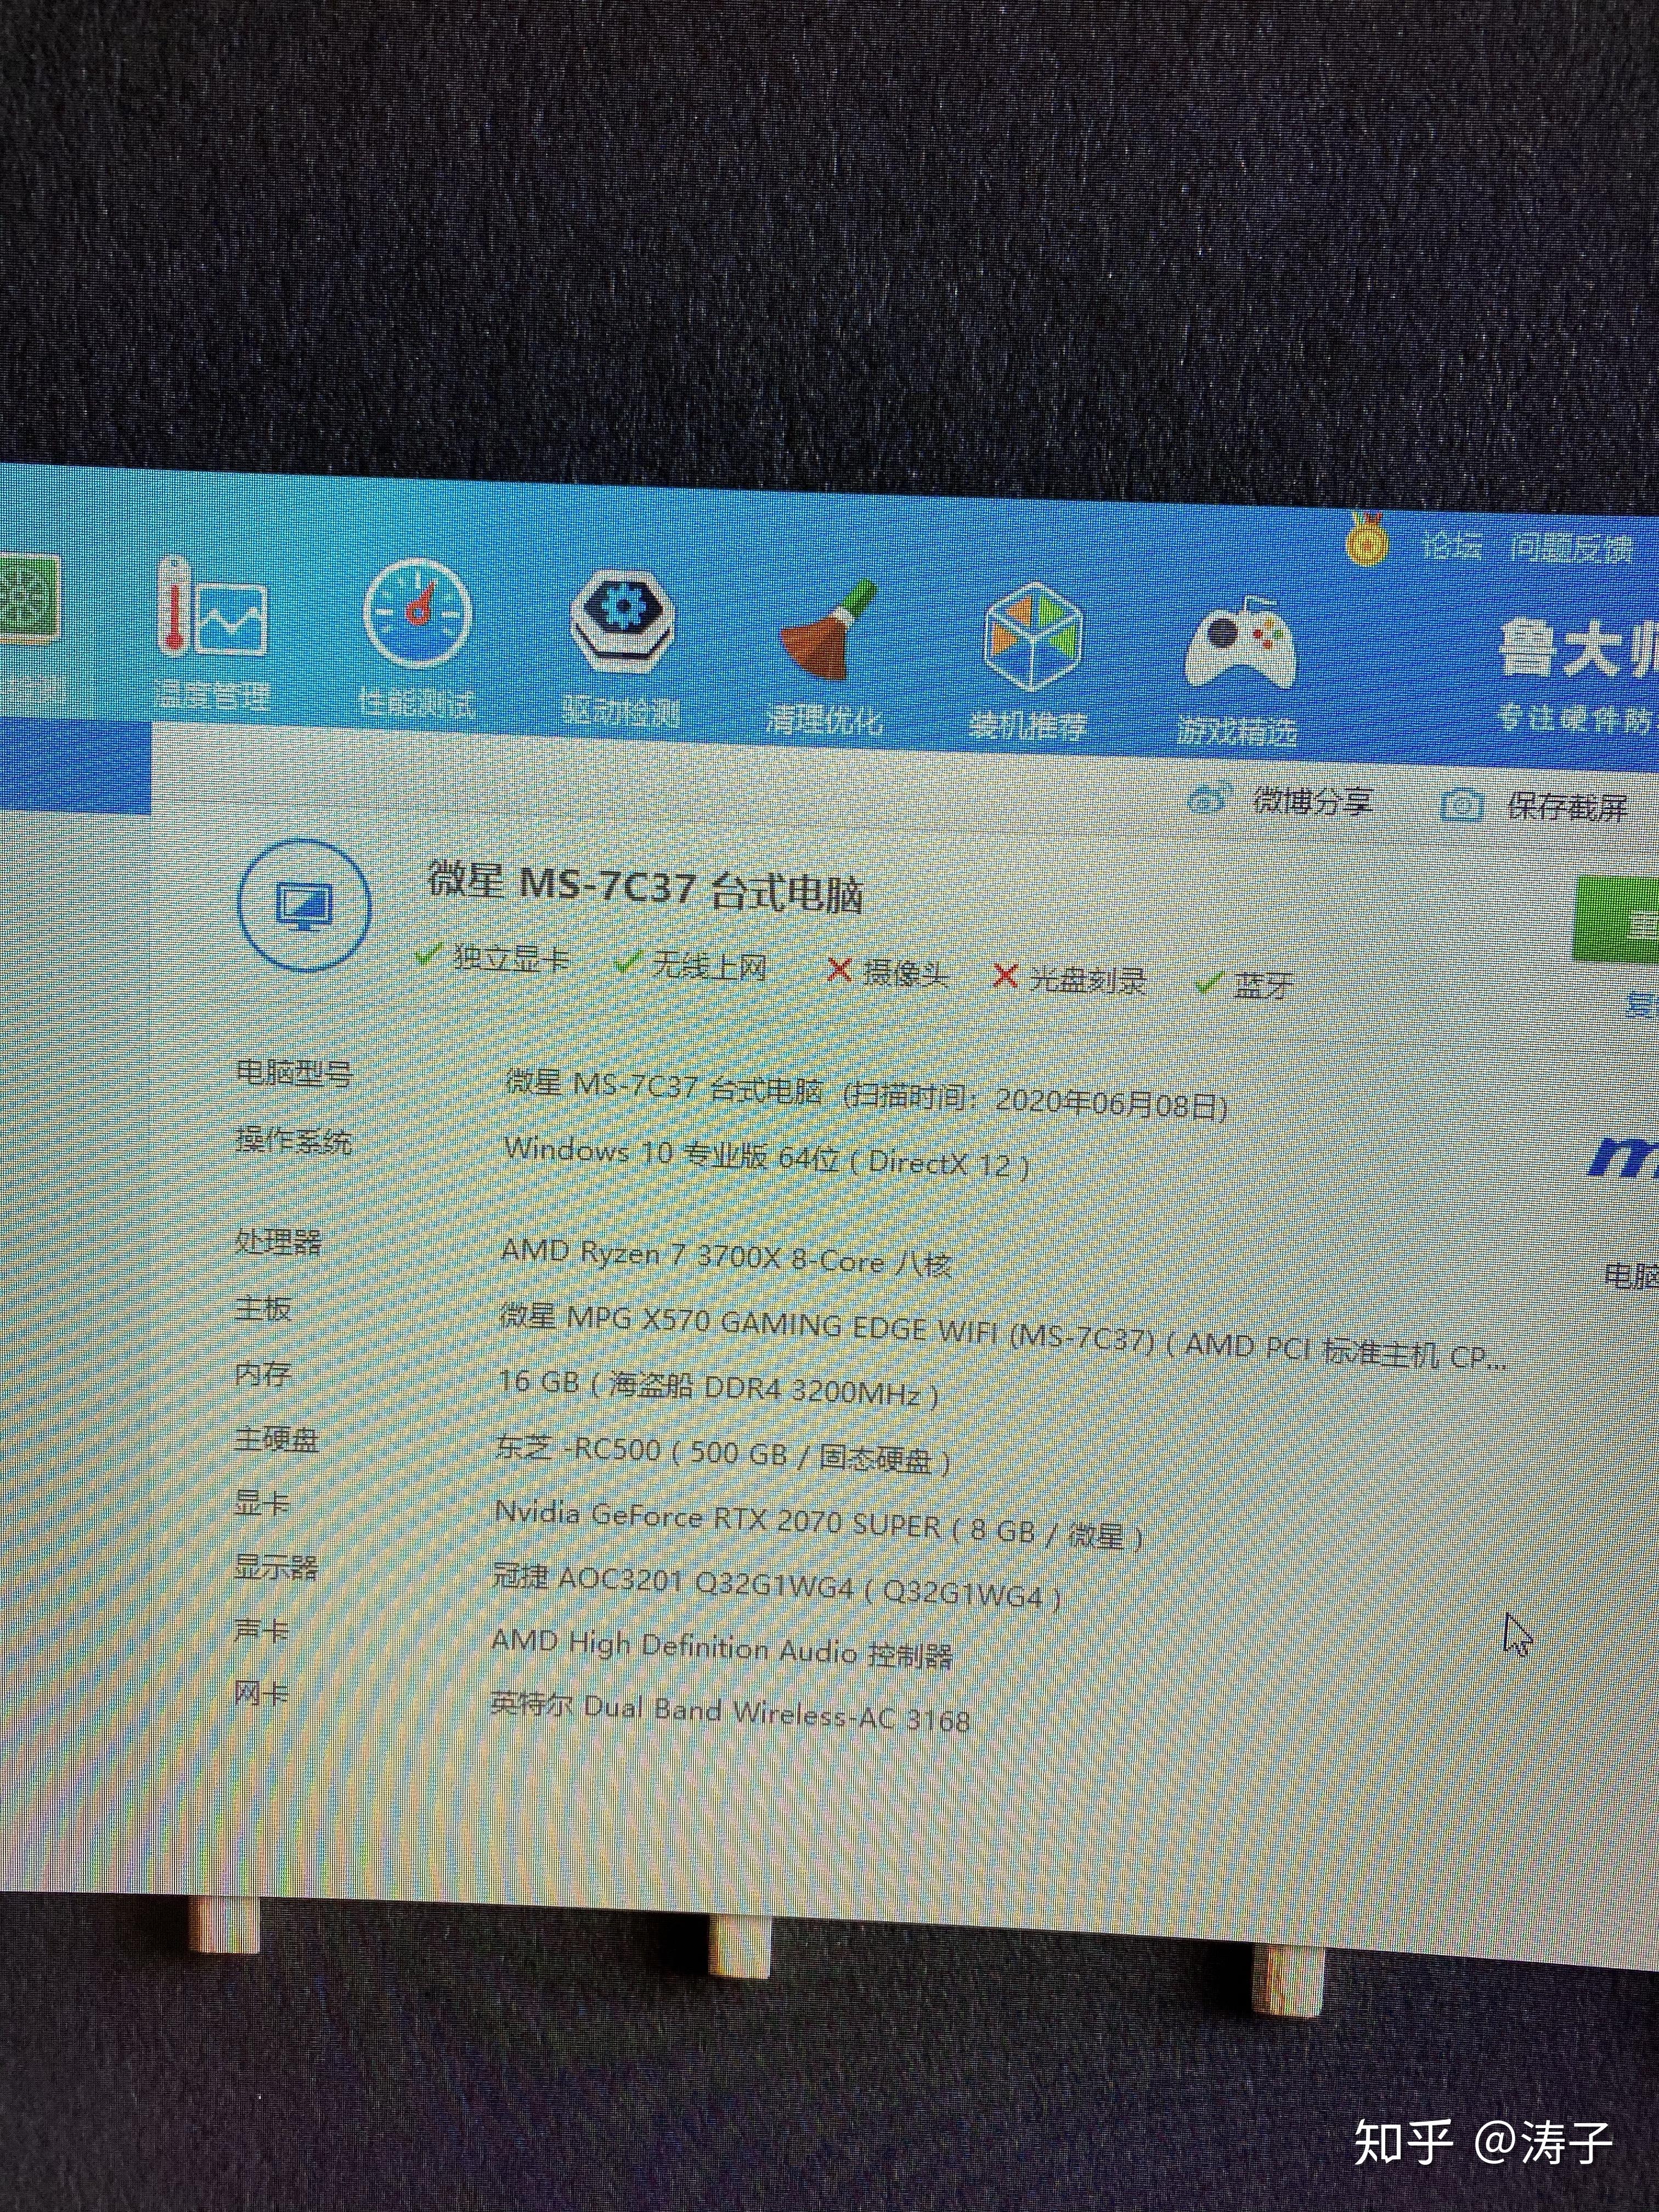Click the 内存 label
Screen dimensions: 1659x2212
coord(263,1373)
